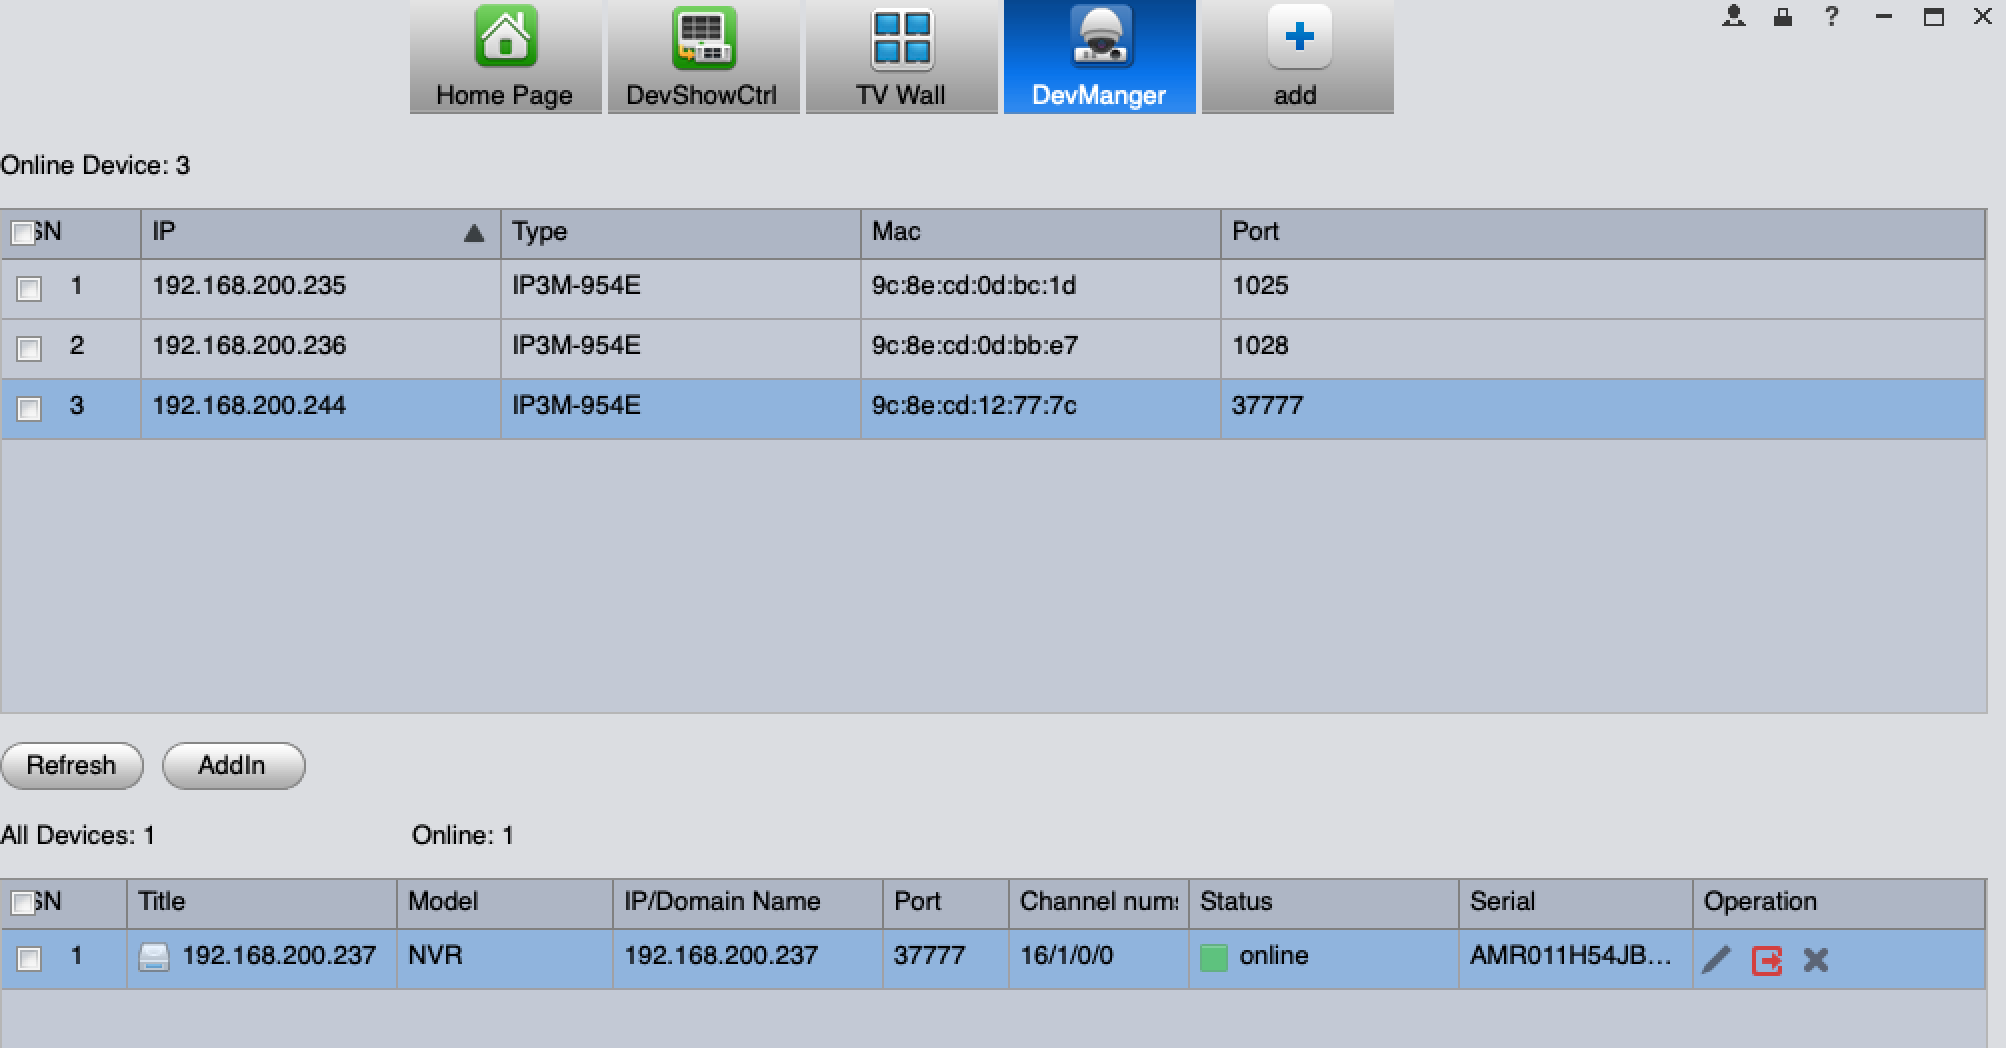Sort added devices by IP/Domain Name column
The width and height of the screenshot is (2006, 1048).
(748, 903)
